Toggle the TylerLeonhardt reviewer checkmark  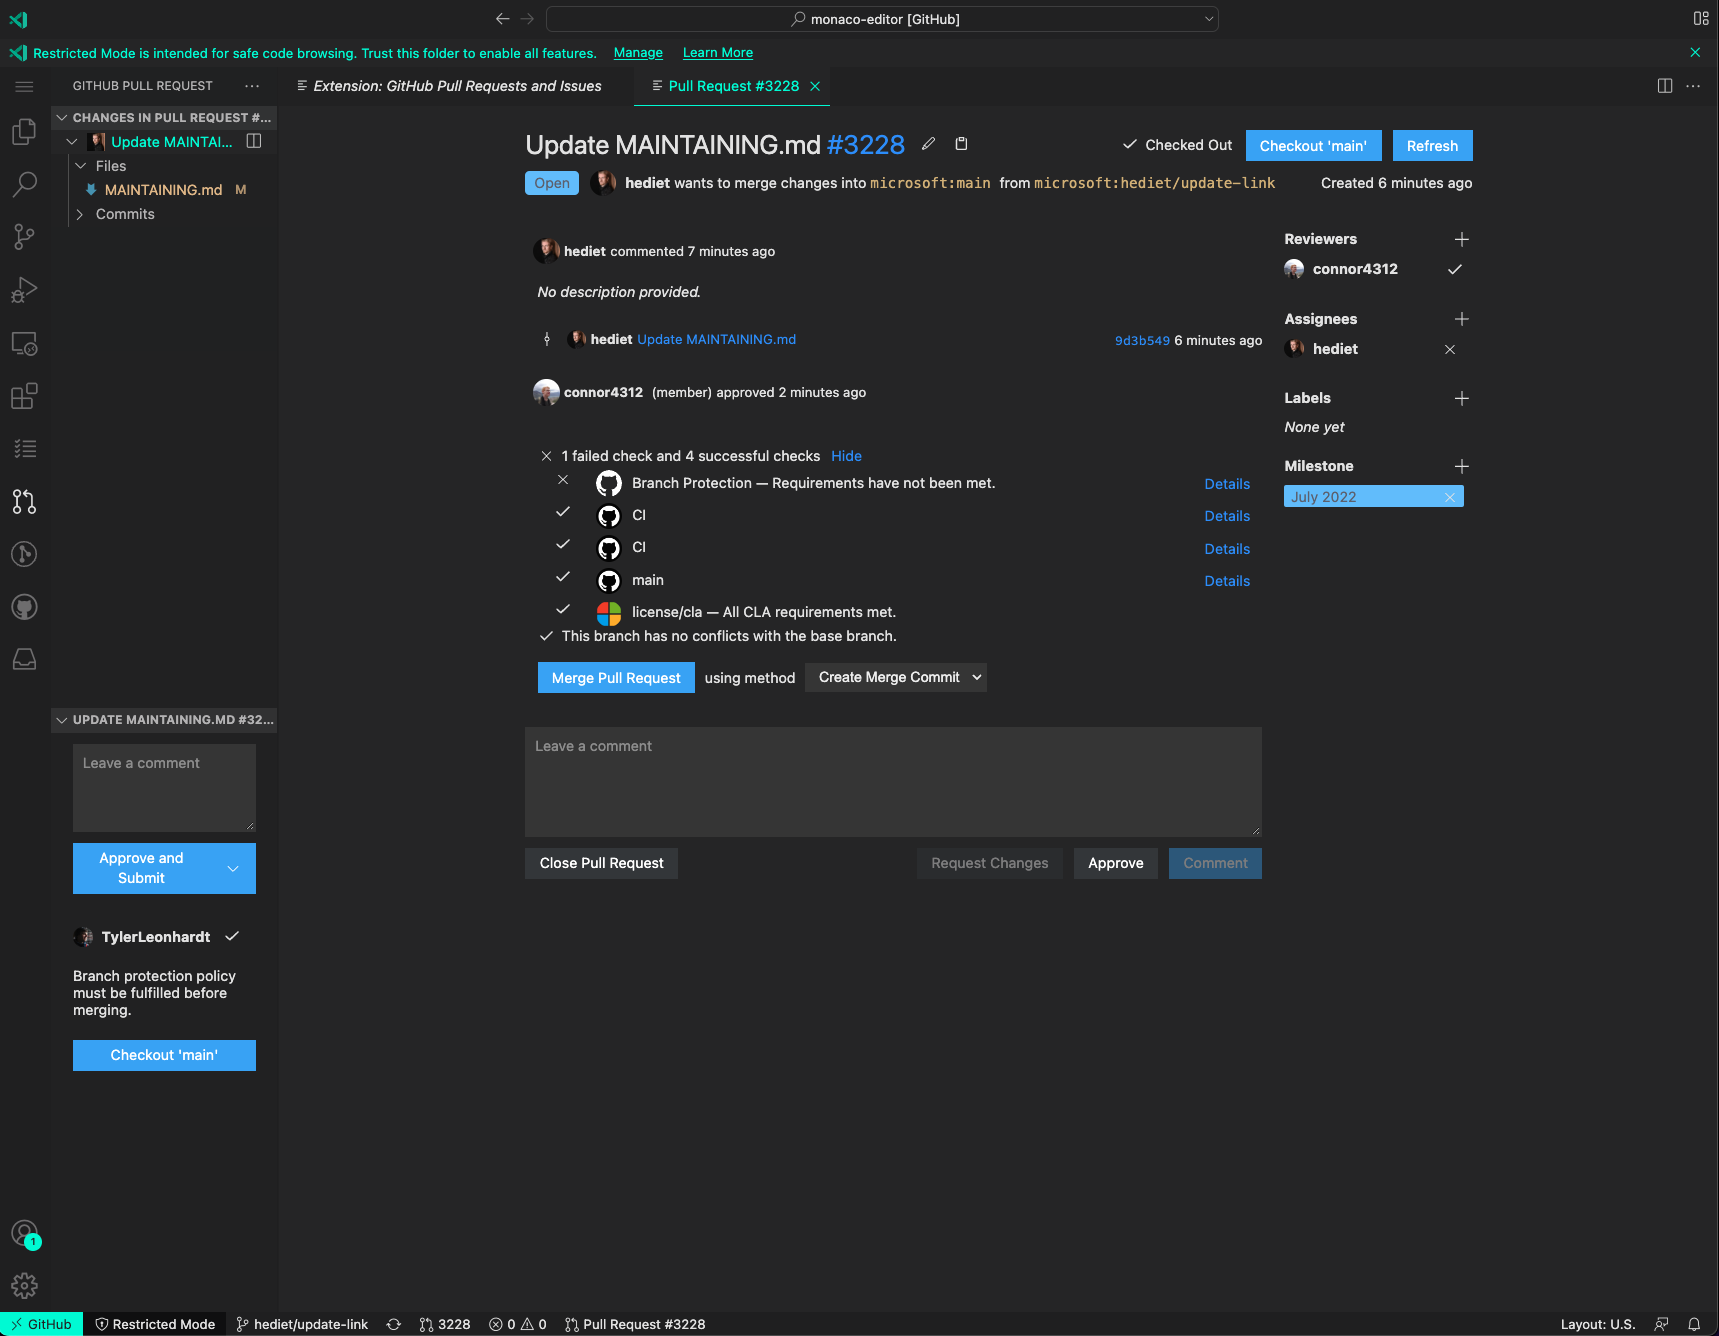tap(232, 937)
